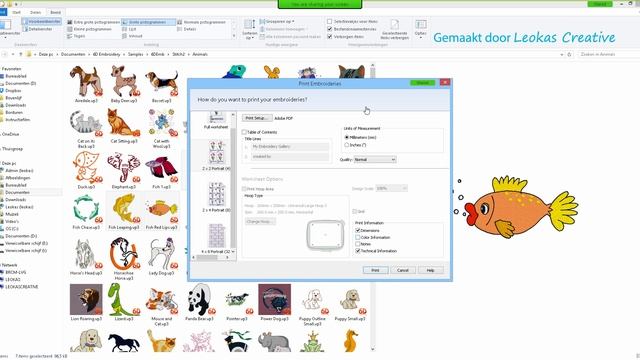Open the Start ribbon tab
This screenshot has height=360, width=640.
point(16,12)
